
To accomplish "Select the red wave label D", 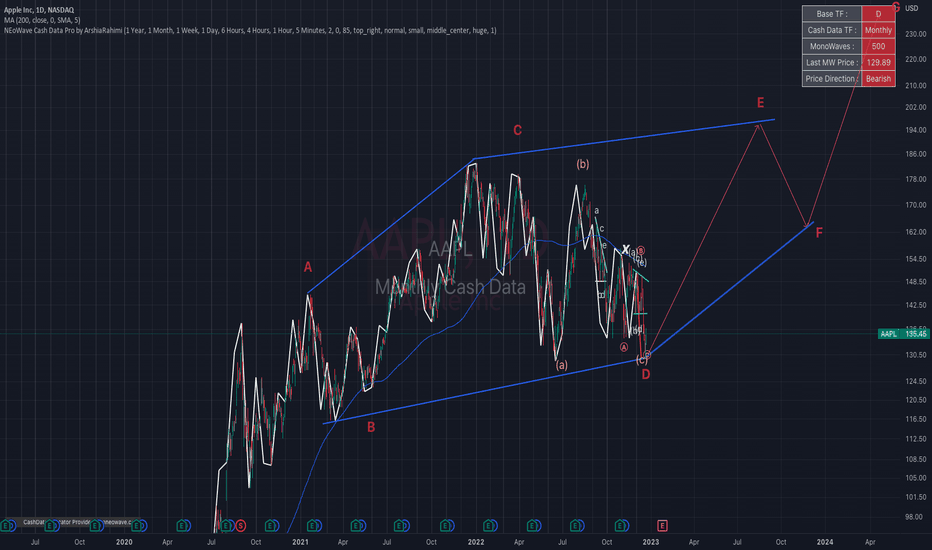I will 646,375.
